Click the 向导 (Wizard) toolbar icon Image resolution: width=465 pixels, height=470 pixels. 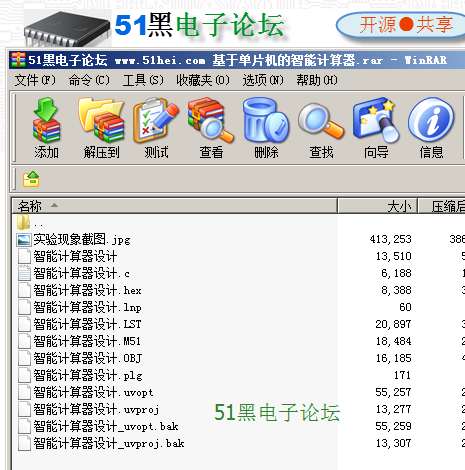(376, 120)
